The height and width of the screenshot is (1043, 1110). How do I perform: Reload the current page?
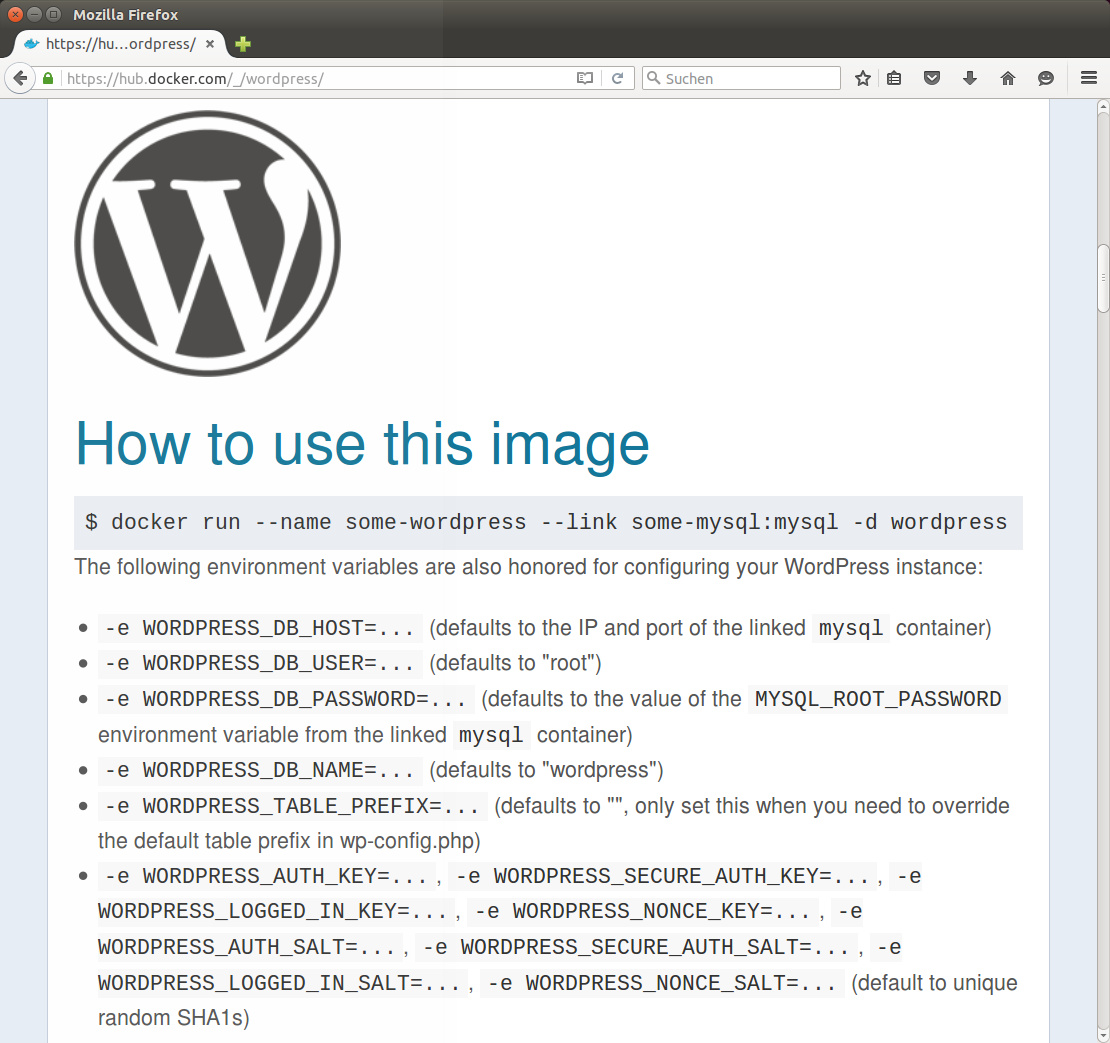click(x=618, y=78)
